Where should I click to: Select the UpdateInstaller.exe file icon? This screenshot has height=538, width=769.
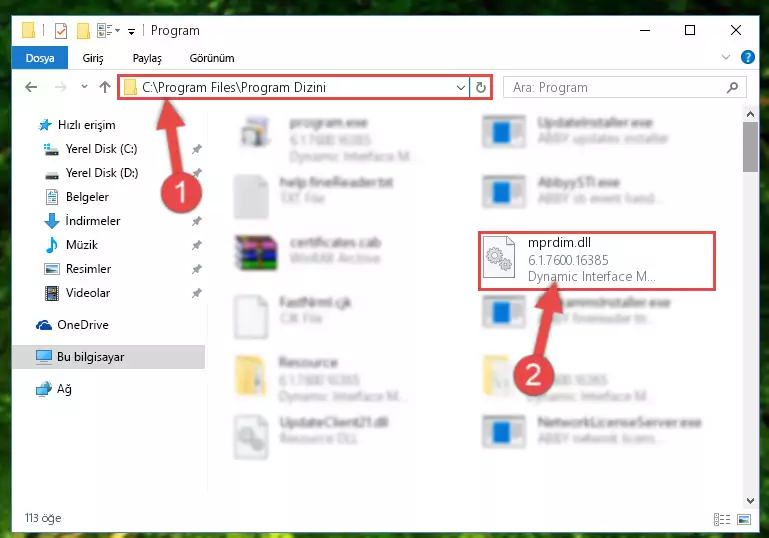point(504,131)
